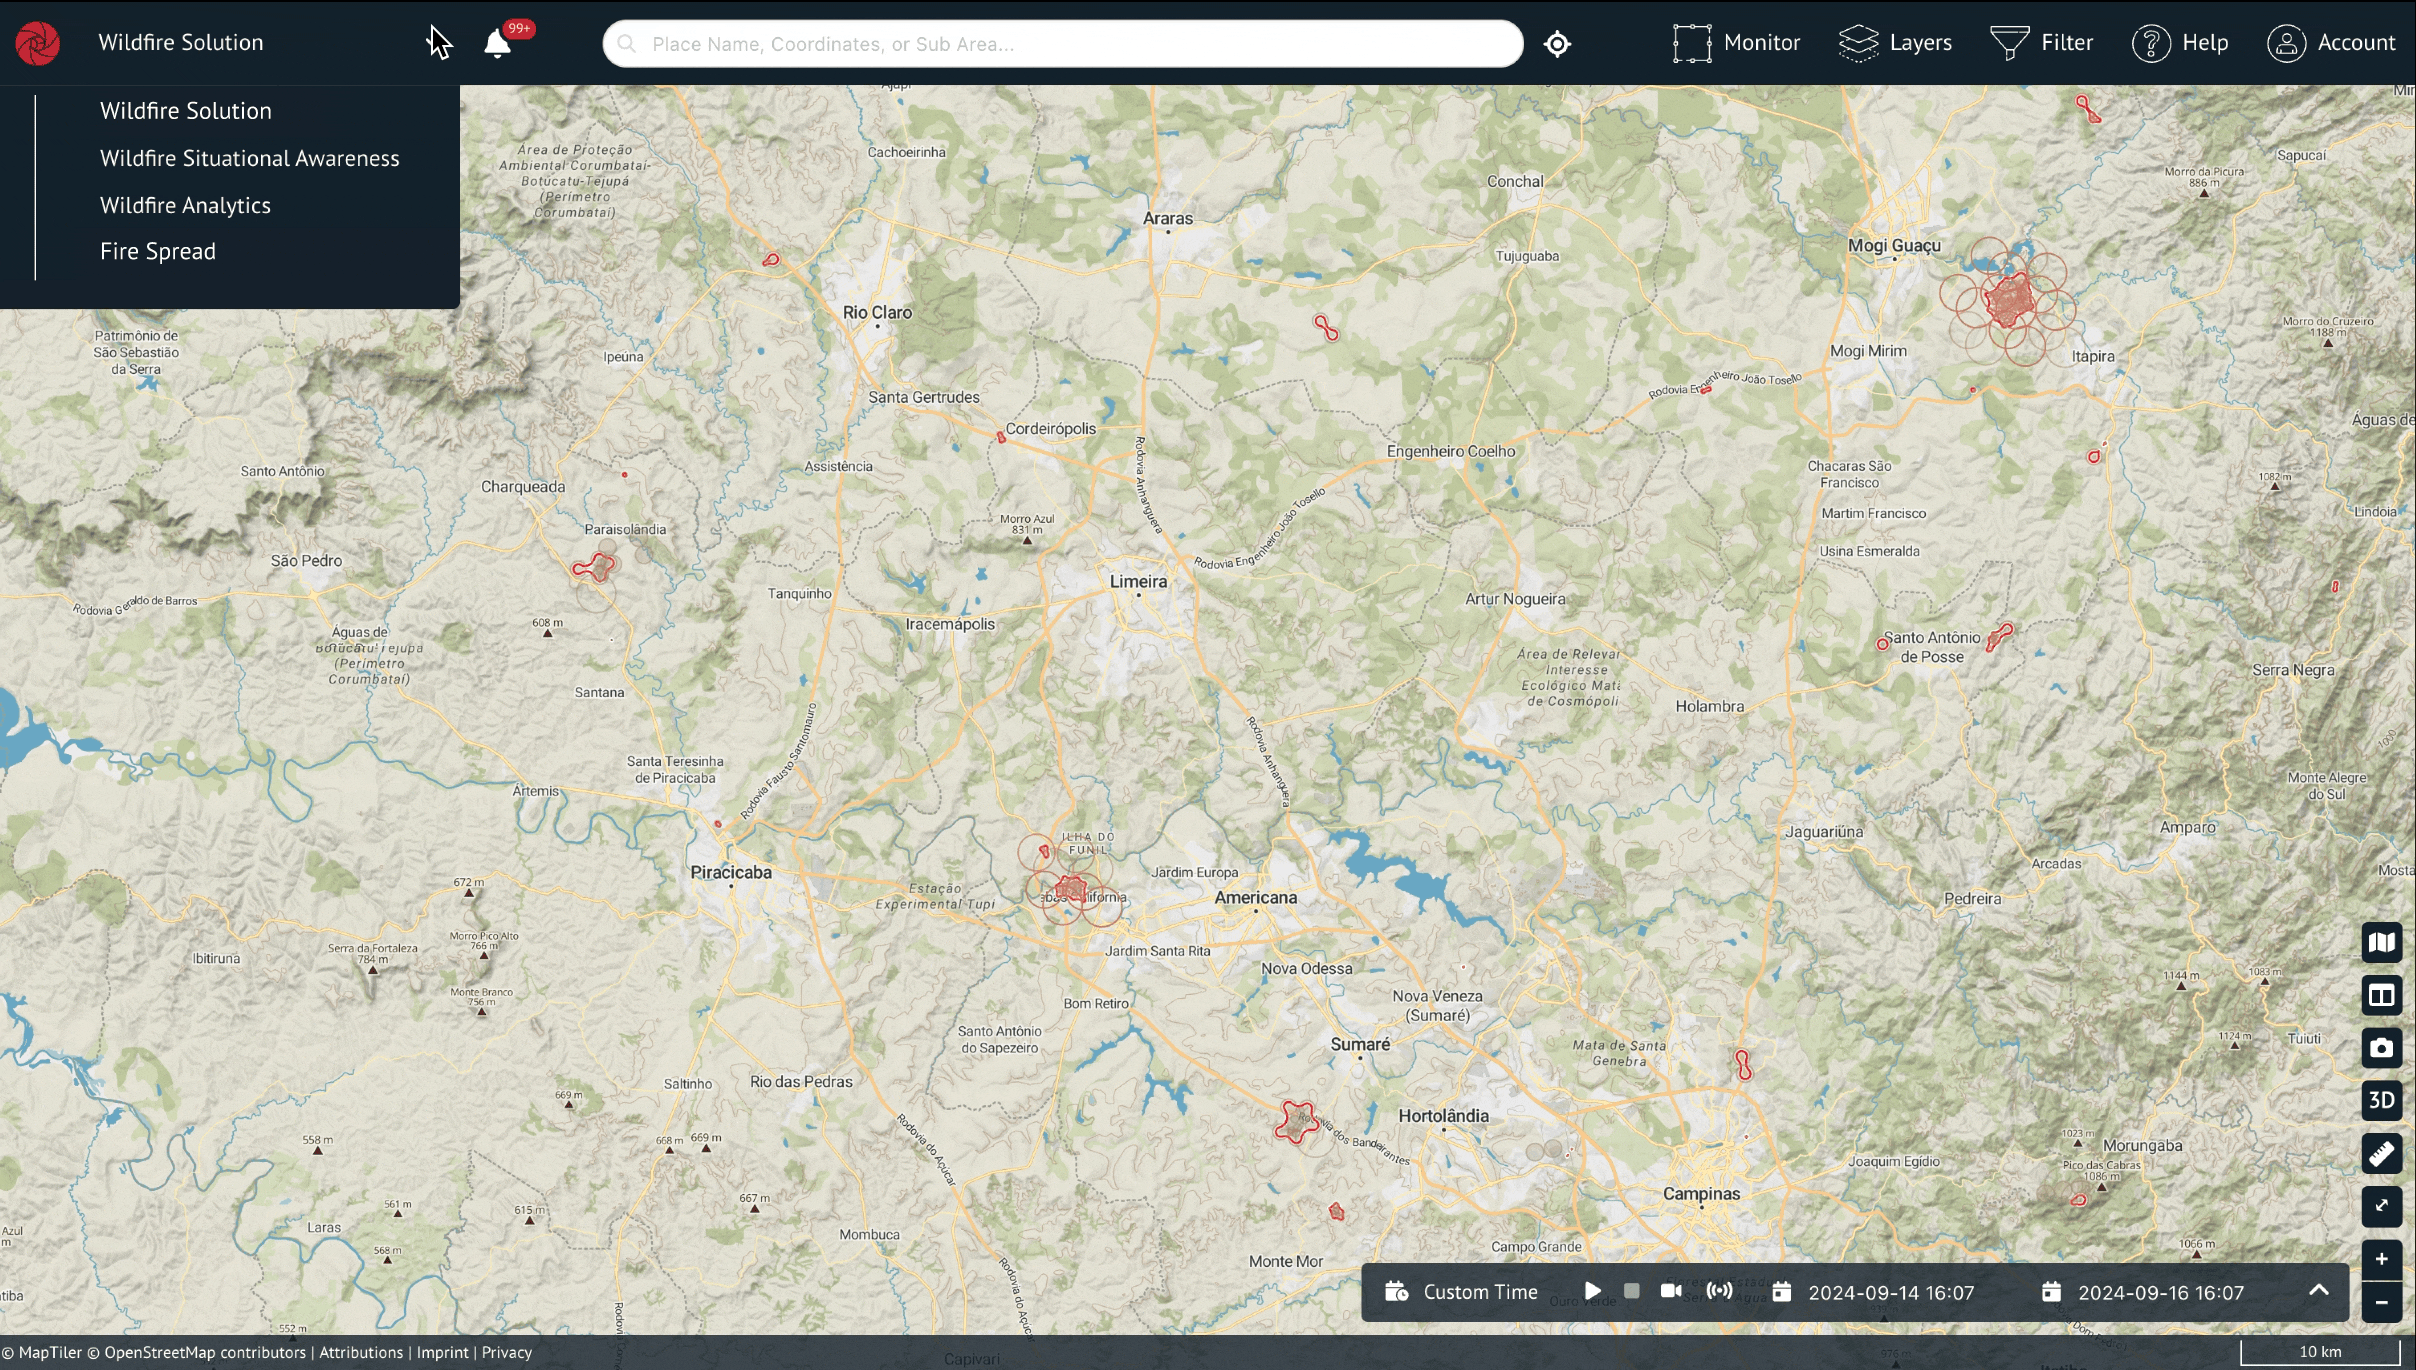Image resolution: width=2416 pixels, height=1370 pixels.
Task: Open the Account menu
Action: (x=2331, y=43)
